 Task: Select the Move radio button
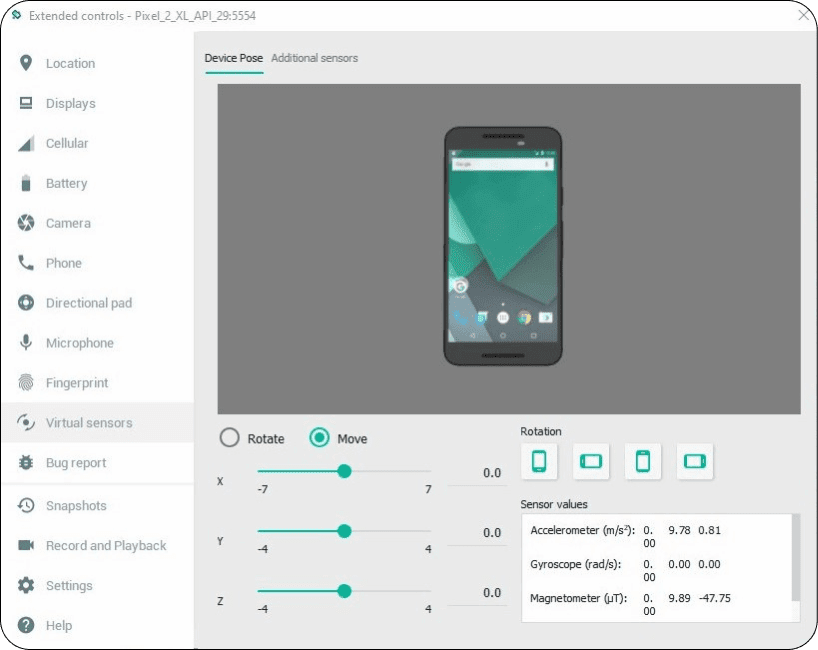[319, 438]
